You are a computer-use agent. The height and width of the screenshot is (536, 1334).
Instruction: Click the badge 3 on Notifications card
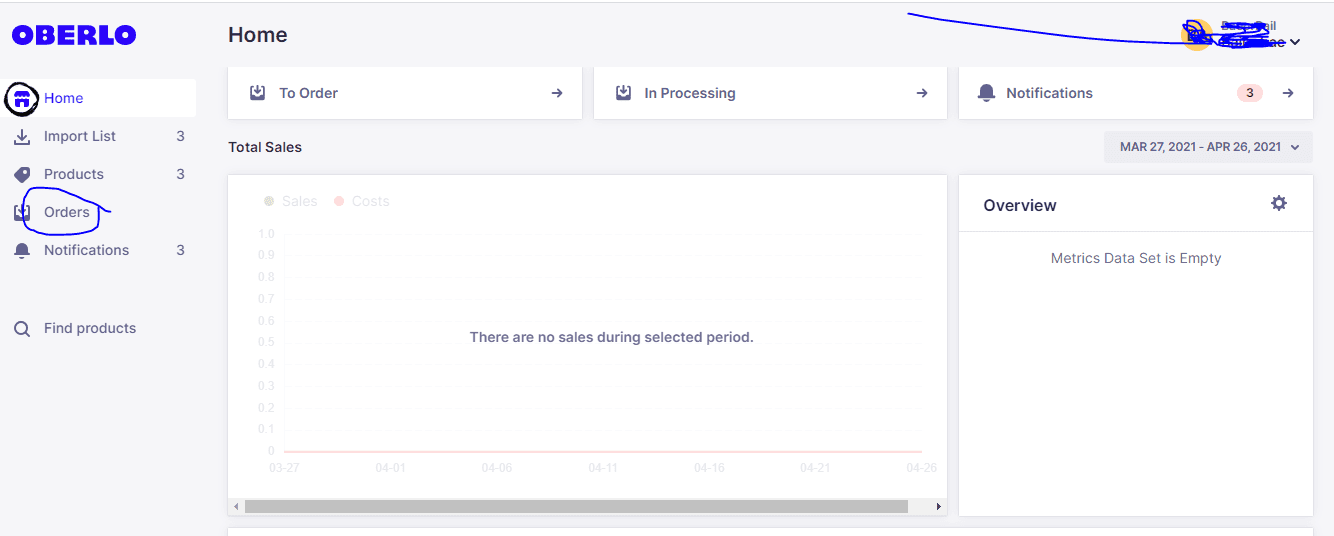click(1250, 93)
